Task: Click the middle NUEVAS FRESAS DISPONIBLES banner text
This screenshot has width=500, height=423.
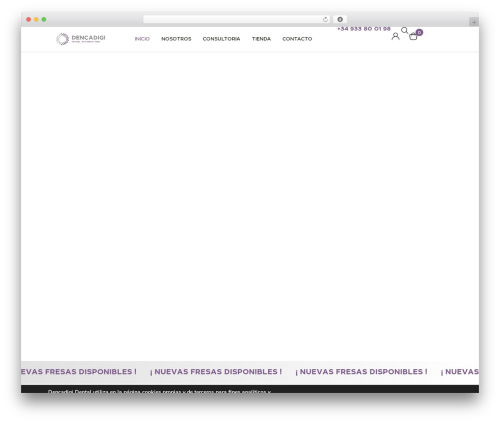Action: [216, 372]
